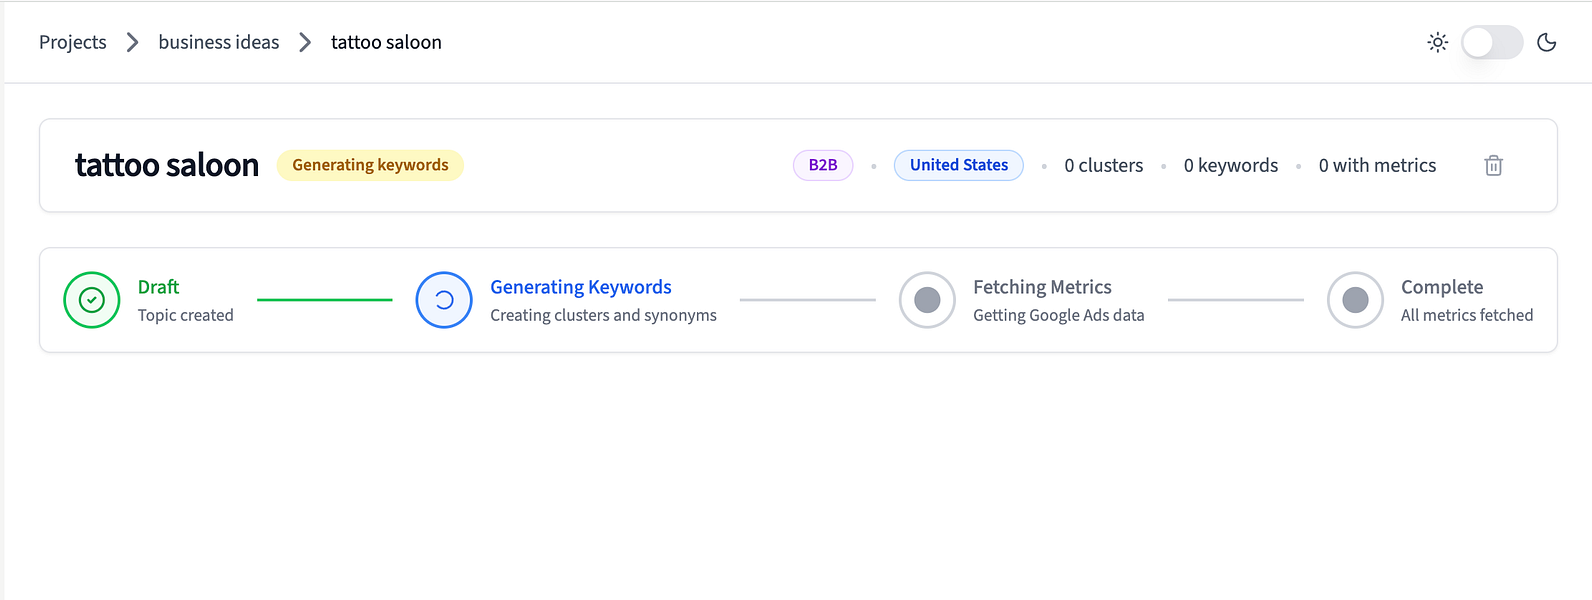1592x600 pixels.
Task: Click chevron after Projects breadcrumb
Action: (132, 42)
